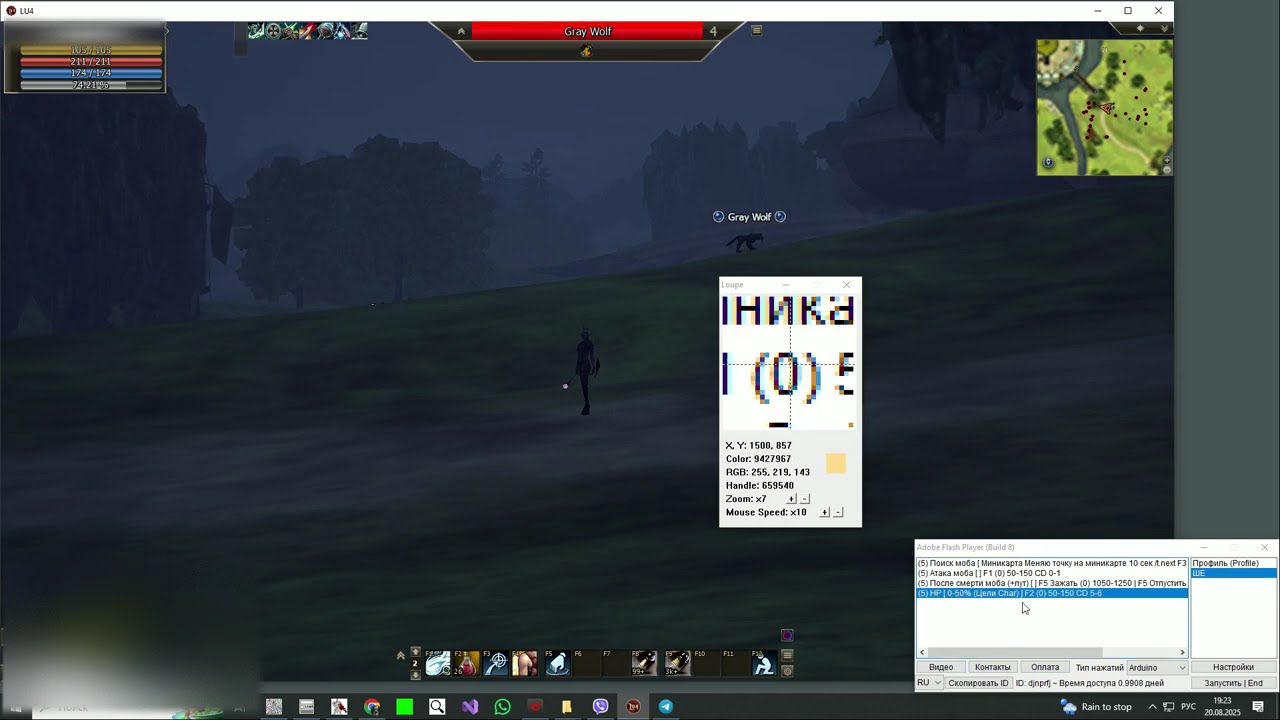This screenshot has width=1280, height=720.
Task: Select the 'После смерти моба' rule row
Action: pos(1052,583)
